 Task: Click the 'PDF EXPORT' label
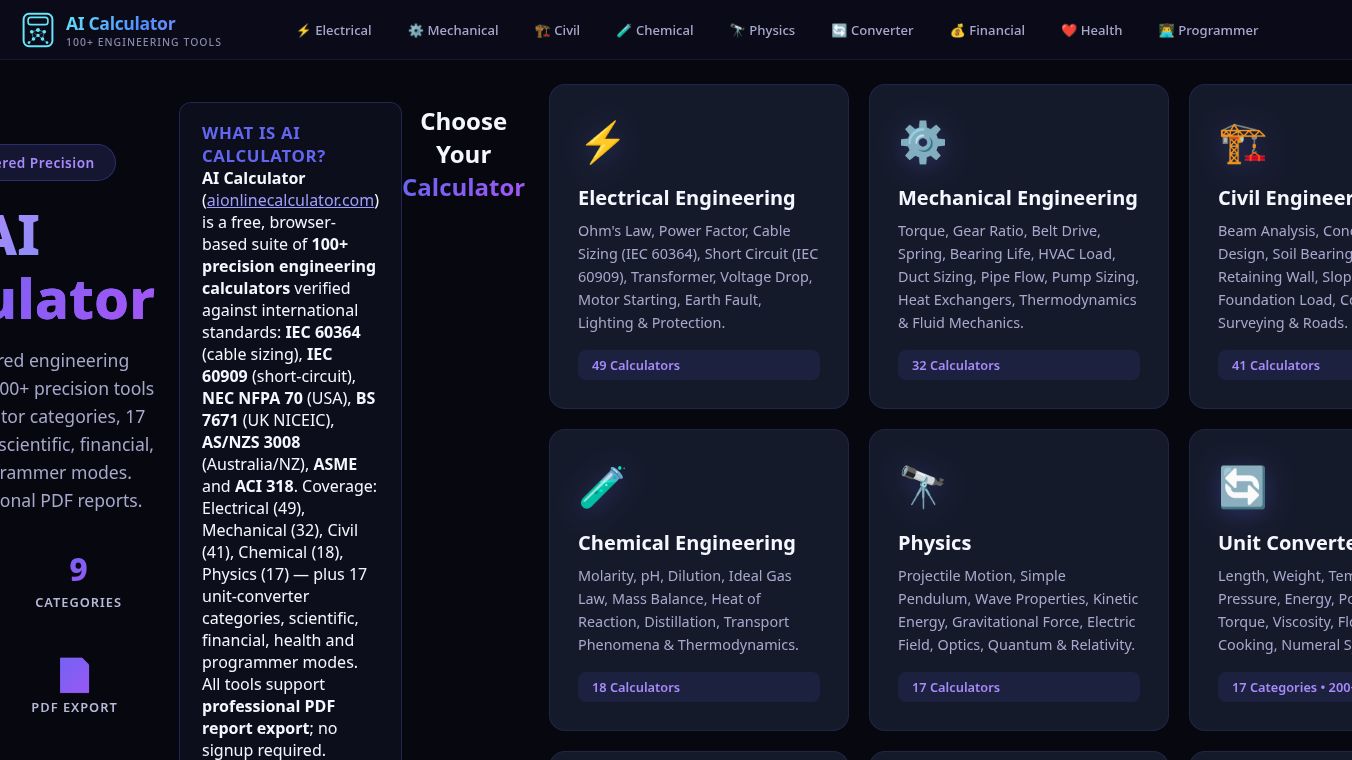[74, 707]
